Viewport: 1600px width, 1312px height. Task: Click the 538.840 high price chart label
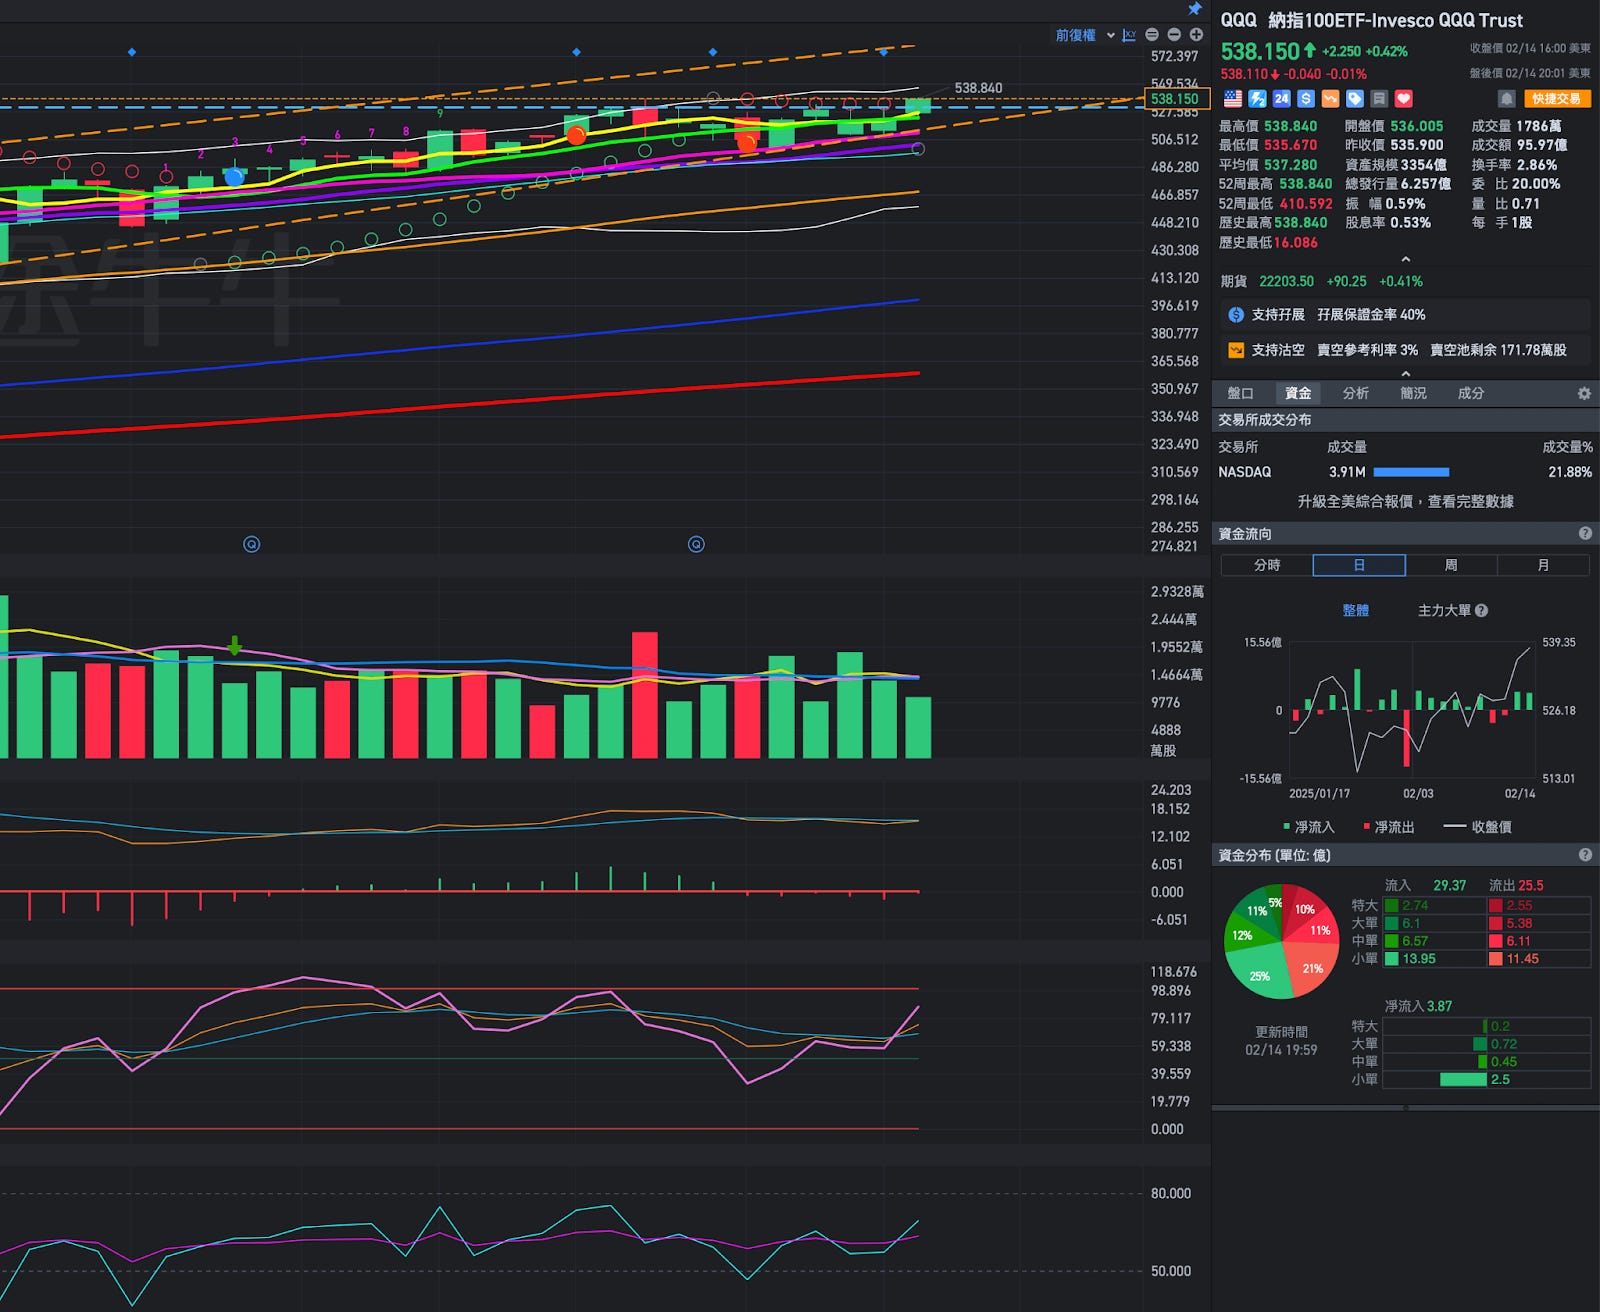(978, 88)
